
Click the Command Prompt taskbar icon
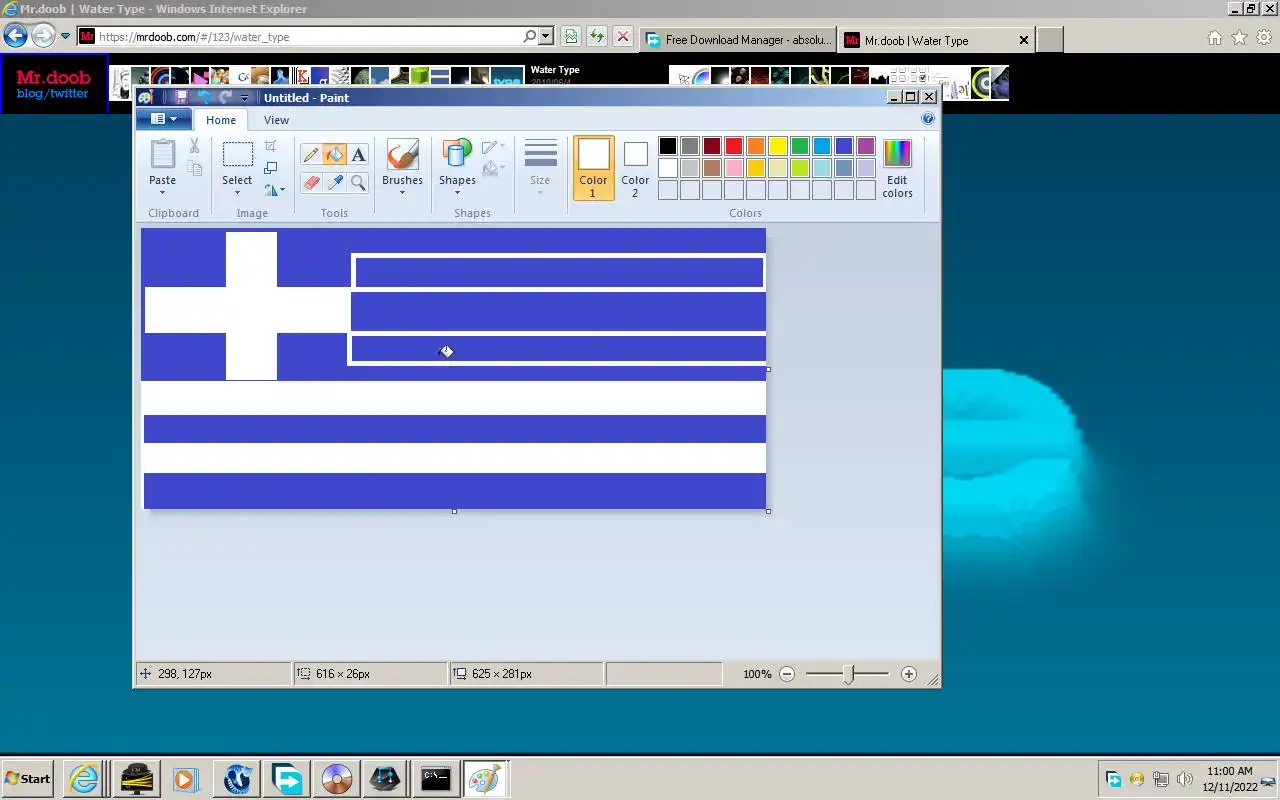[436, 778]
